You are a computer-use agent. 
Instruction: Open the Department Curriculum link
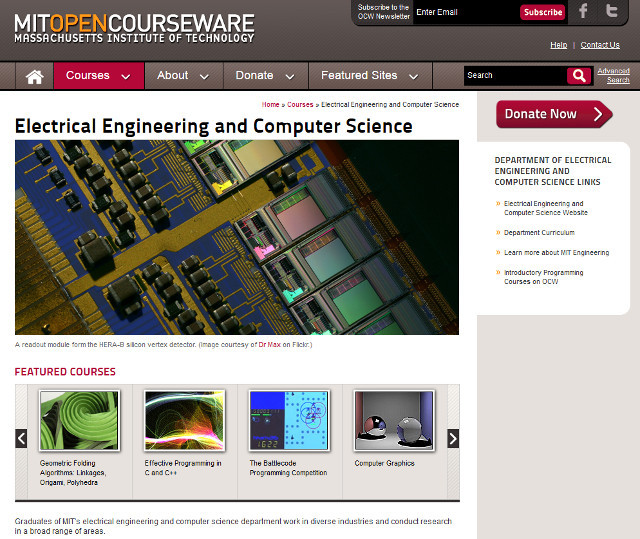(539, 233)
